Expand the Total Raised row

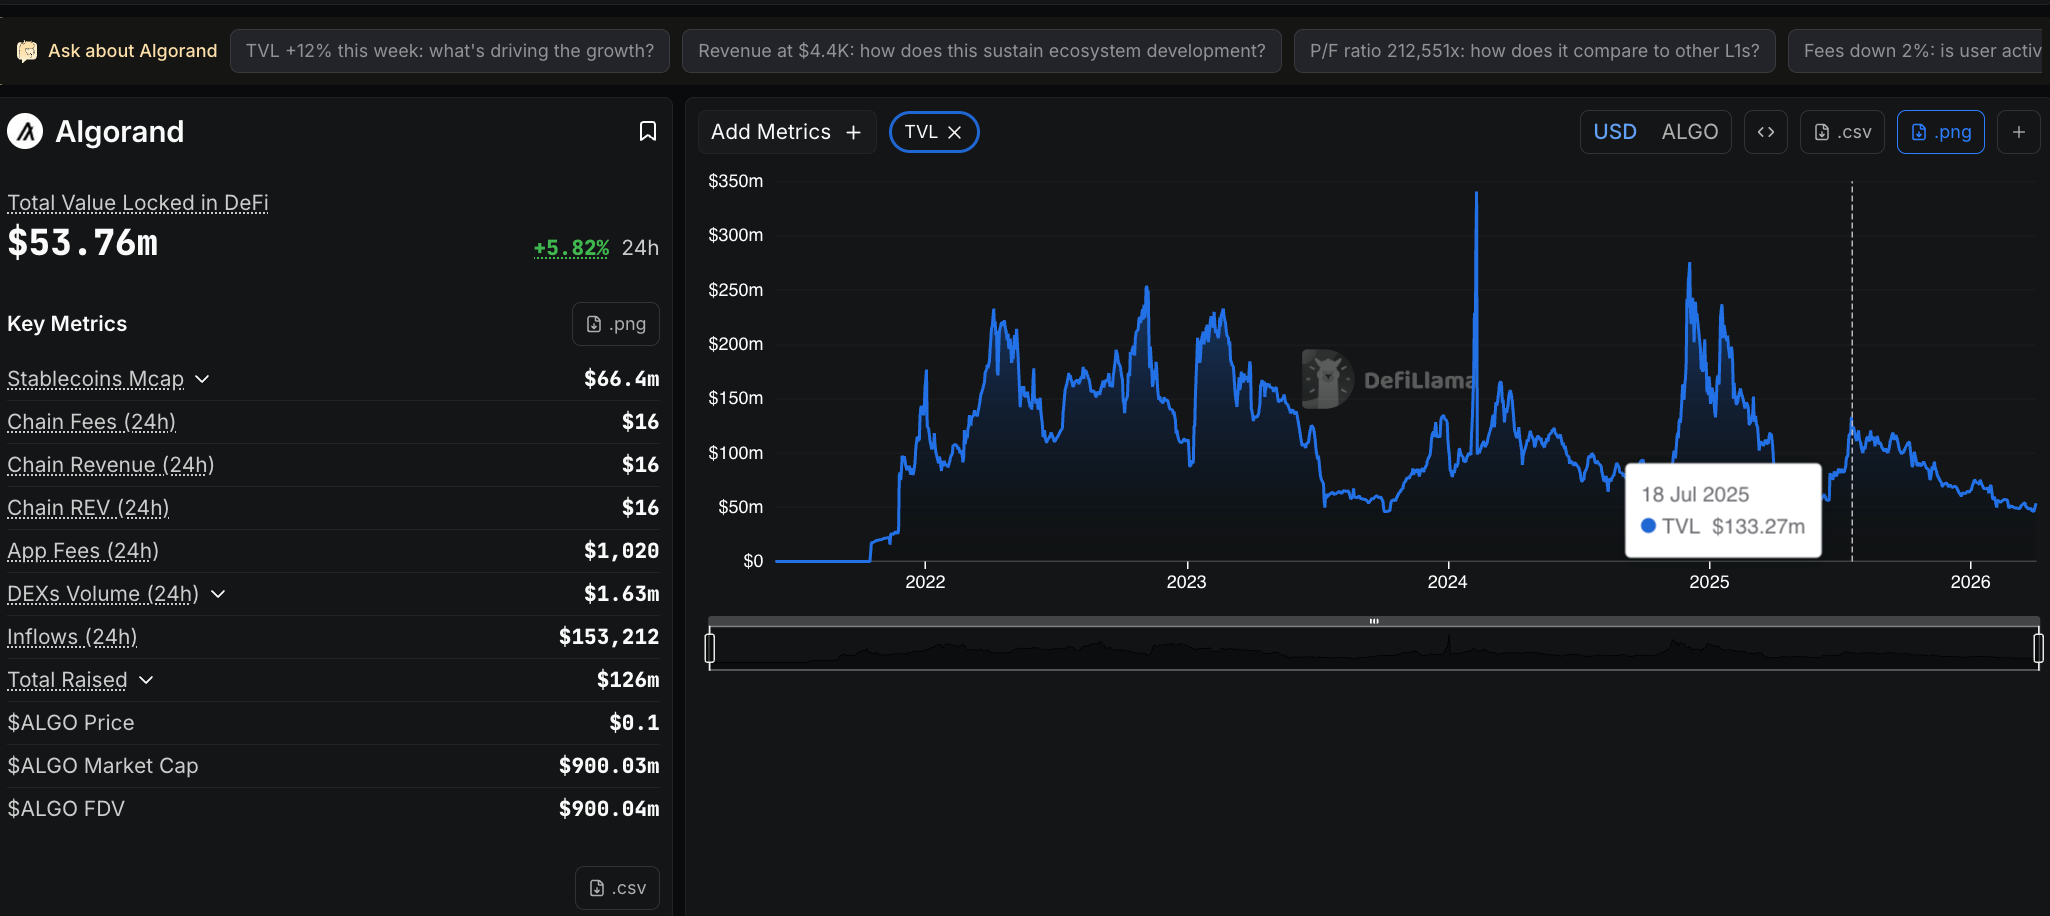pyautogui.click(x=146, y=680)
